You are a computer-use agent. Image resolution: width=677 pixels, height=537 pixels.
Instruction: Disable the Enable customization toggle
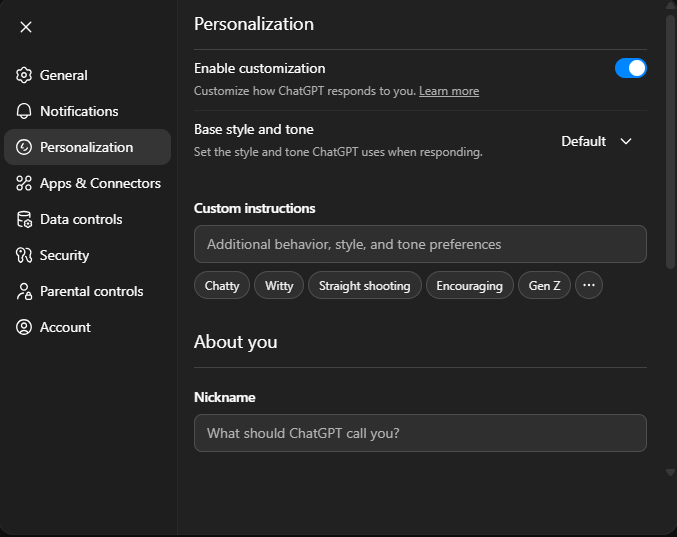pos(630,68)
